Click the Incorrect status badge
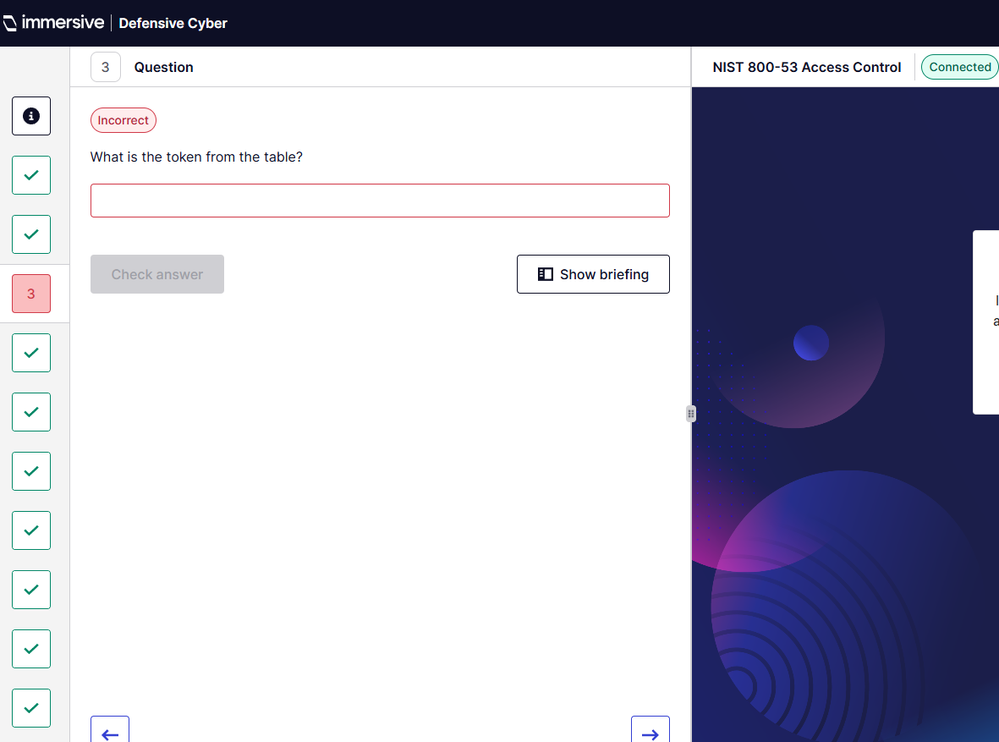 (x=123, y=120)
